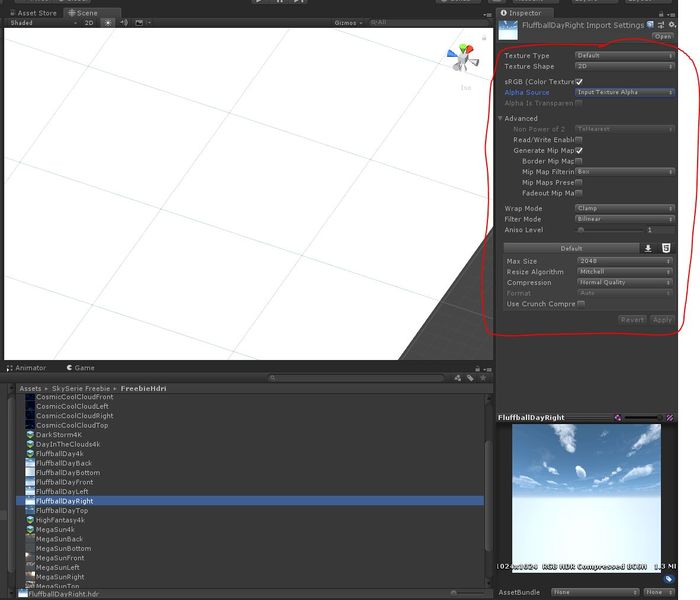
Task: Toggle scene lighting sun icon
Action: [108, 22]
